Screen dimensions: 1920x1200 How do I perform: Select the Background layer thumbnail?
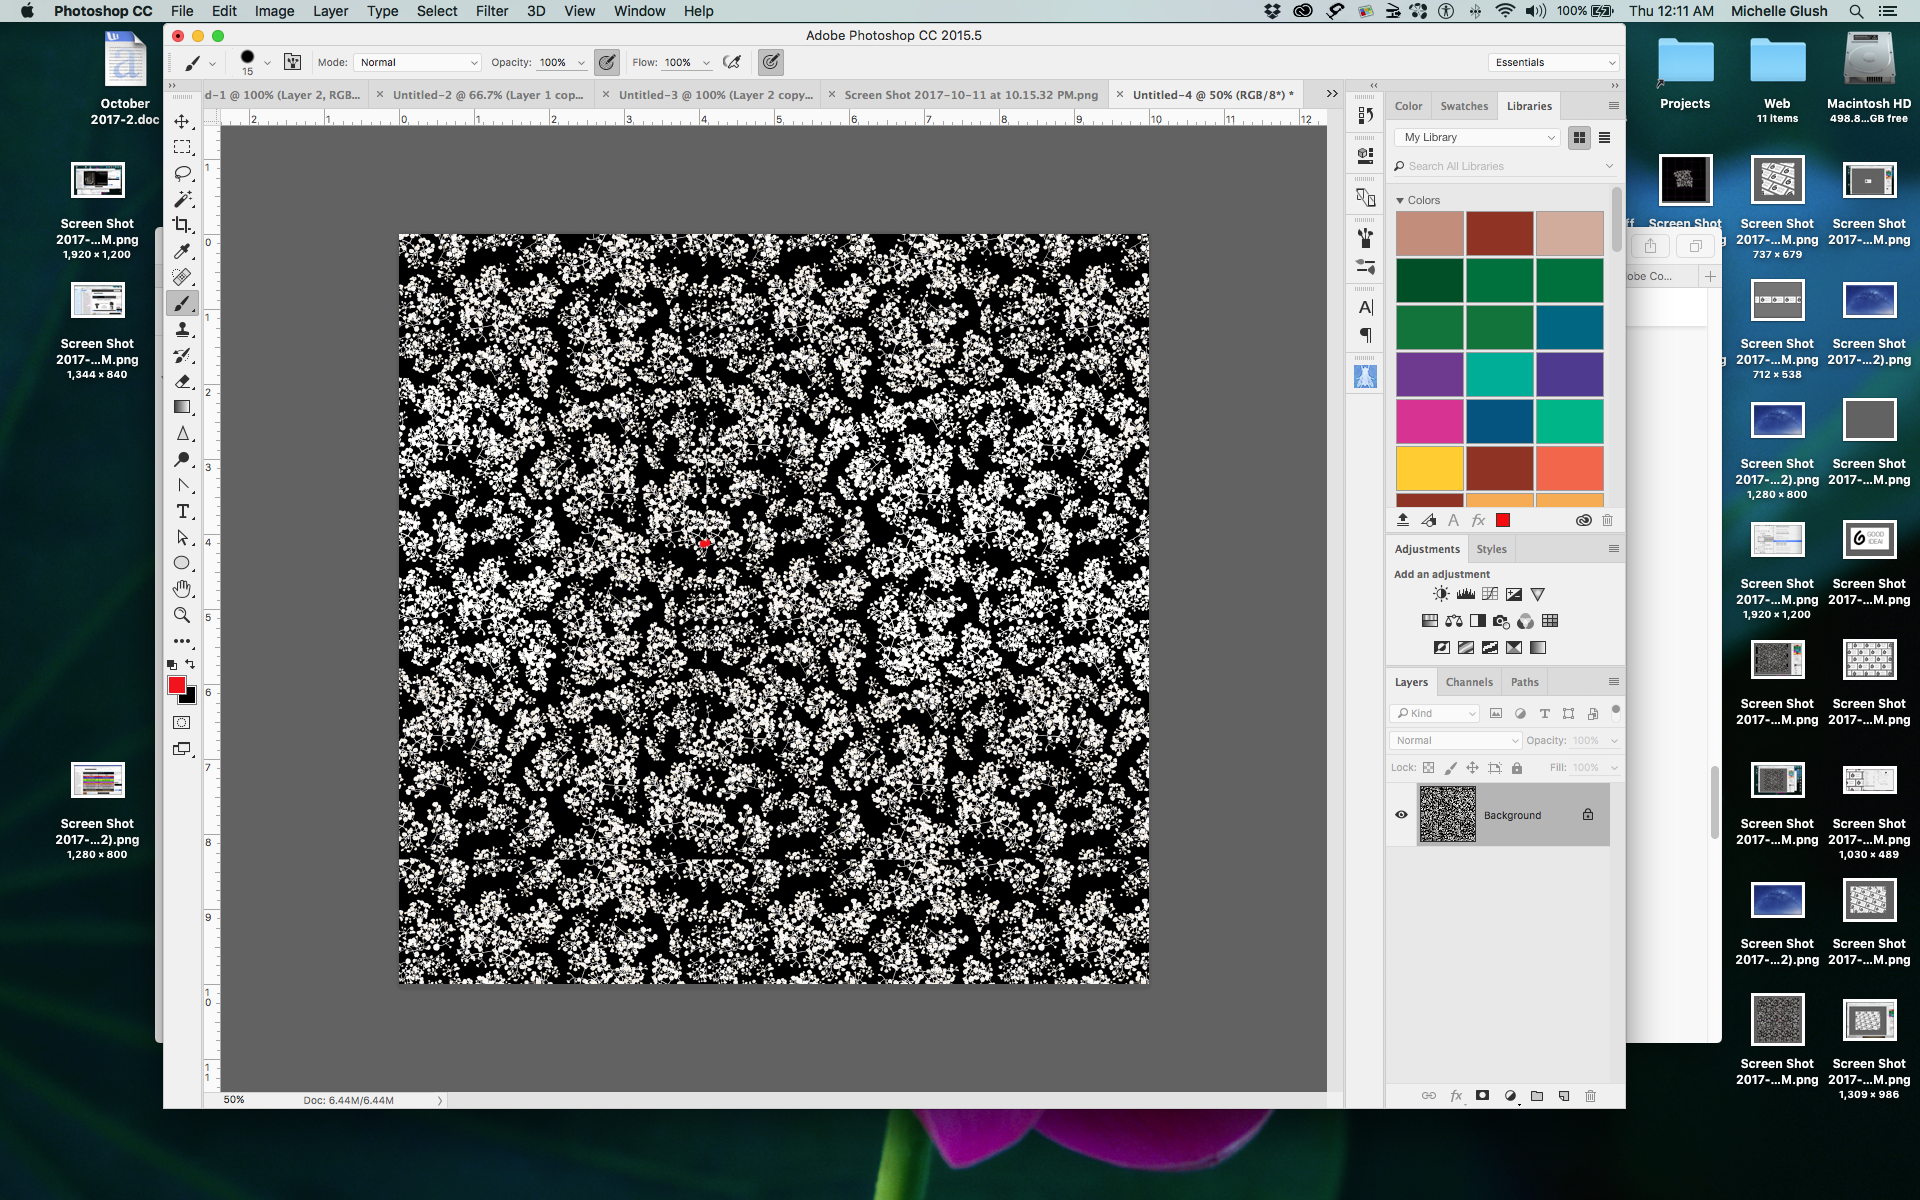(1447, 814)
